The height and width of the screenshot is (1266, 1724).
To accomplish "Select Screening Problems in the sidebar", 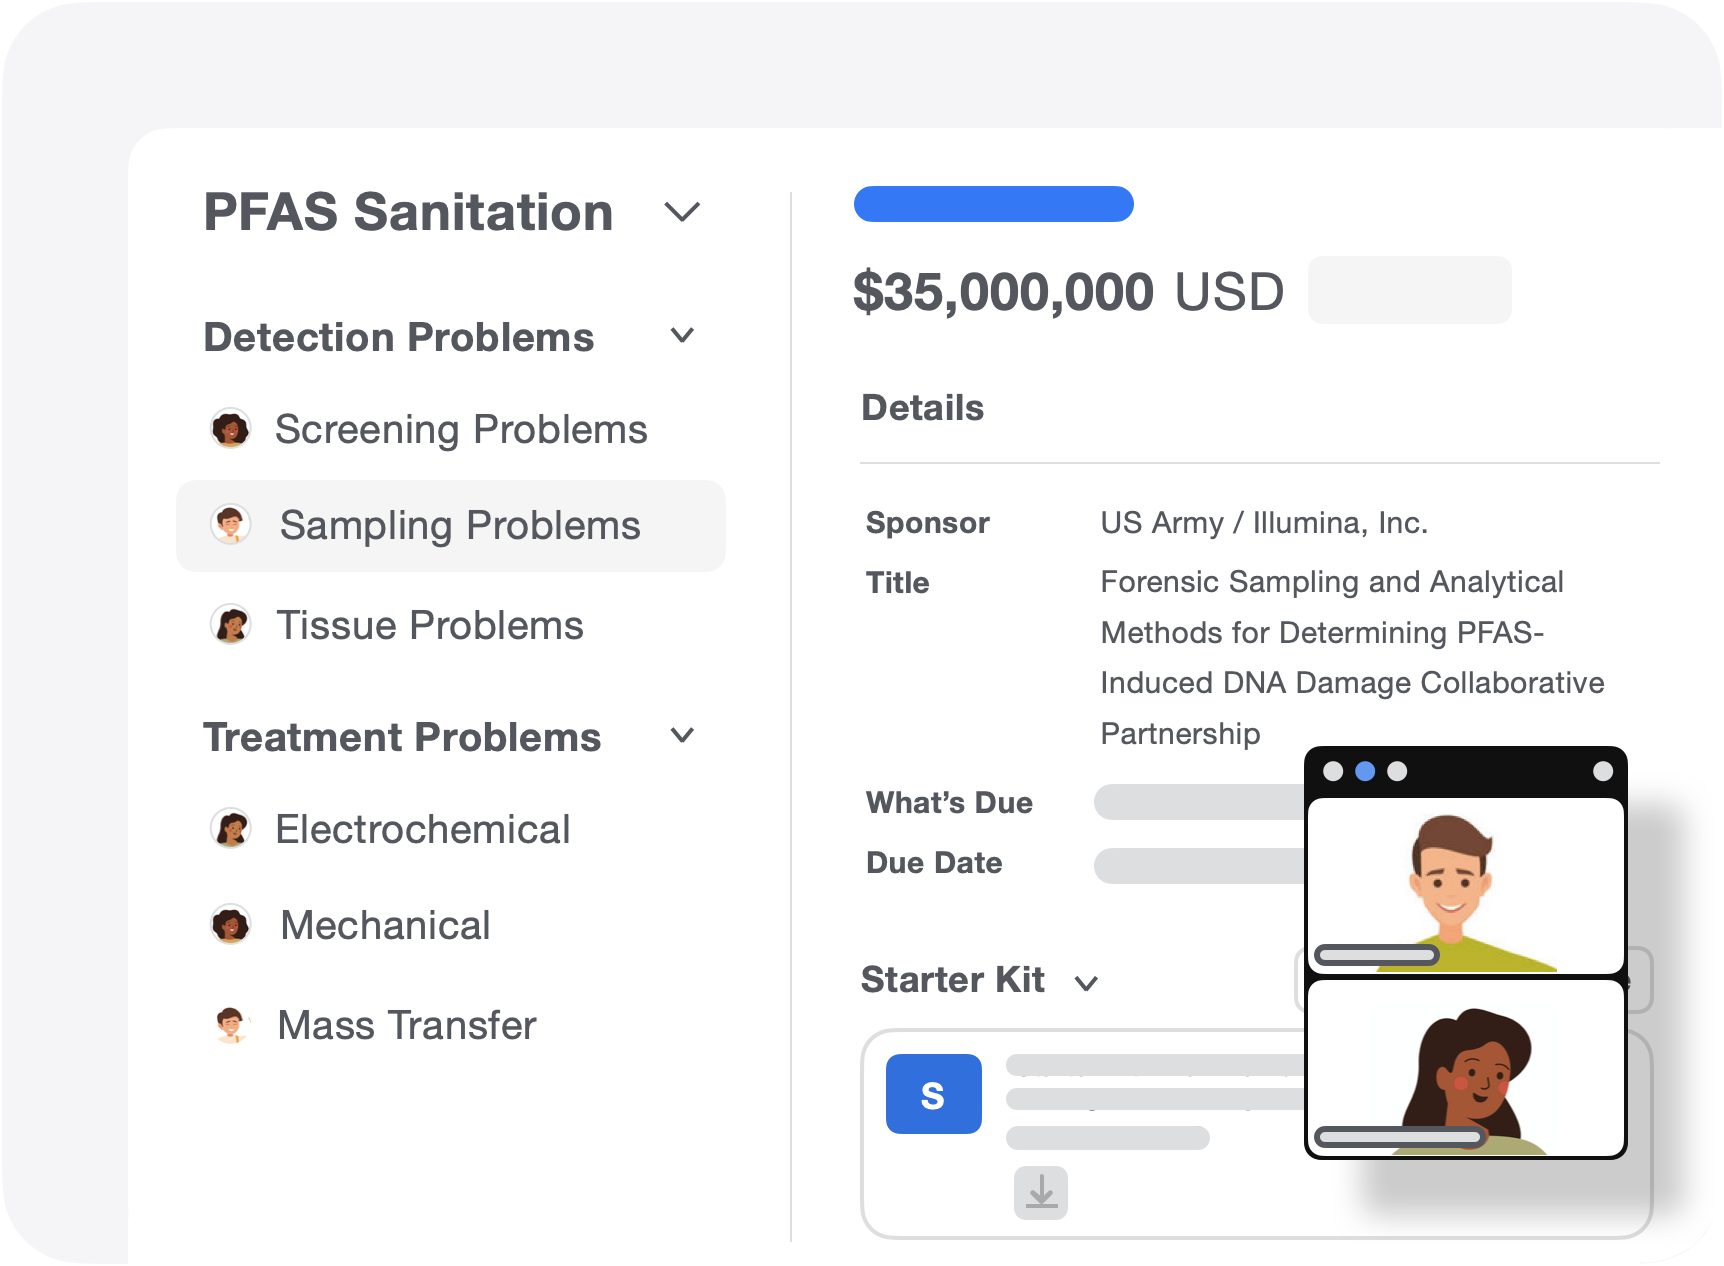I will 461,429.
